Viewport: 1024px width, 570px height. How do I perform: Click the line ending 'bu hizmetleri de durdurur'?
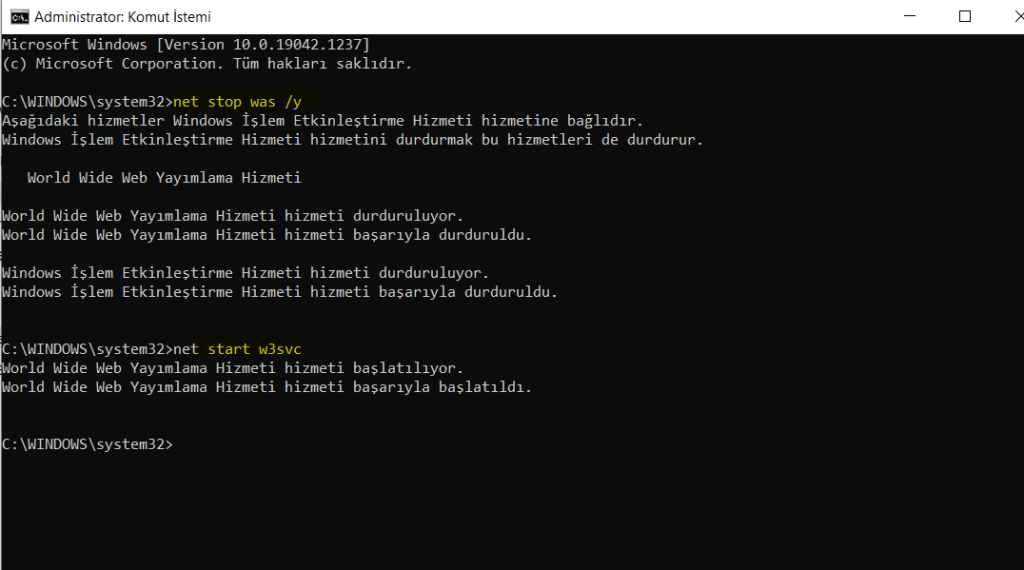(x=353, y=140)
